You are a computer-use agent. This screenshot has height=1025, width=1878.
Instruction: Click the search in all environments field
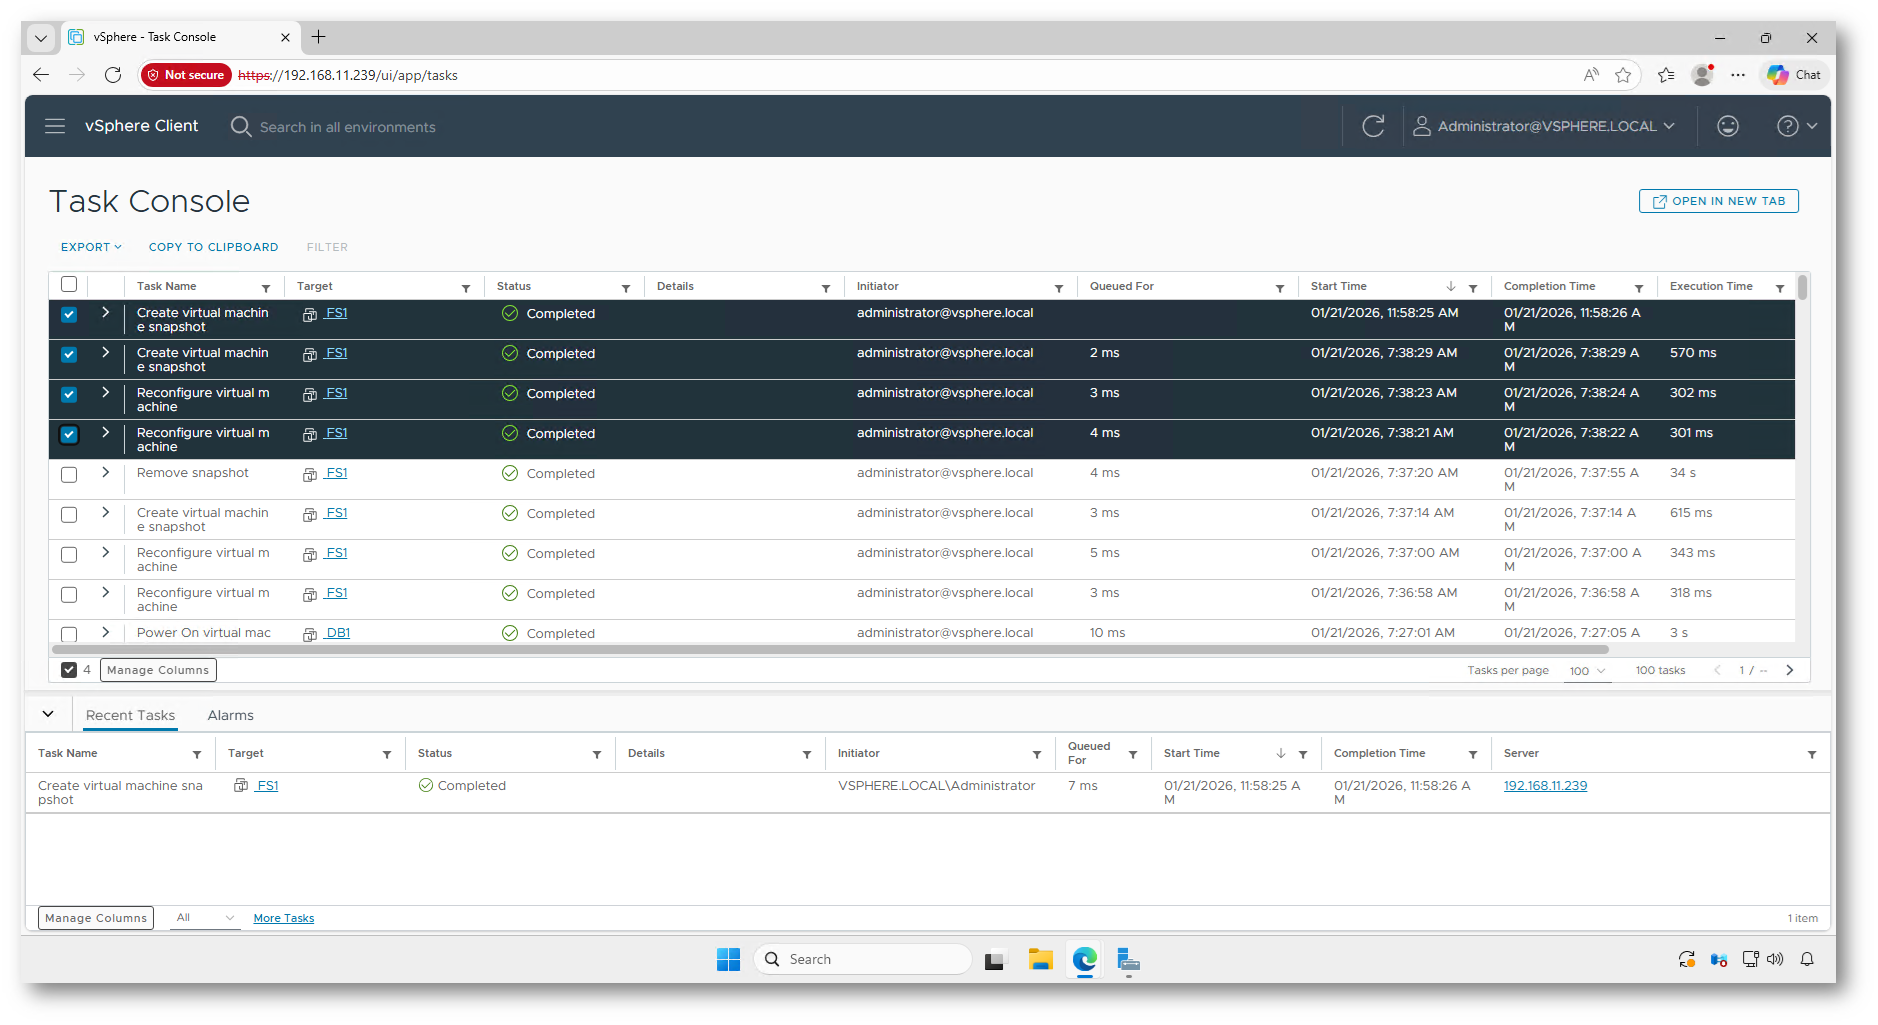pyautogui.click(x=347, y=127)
